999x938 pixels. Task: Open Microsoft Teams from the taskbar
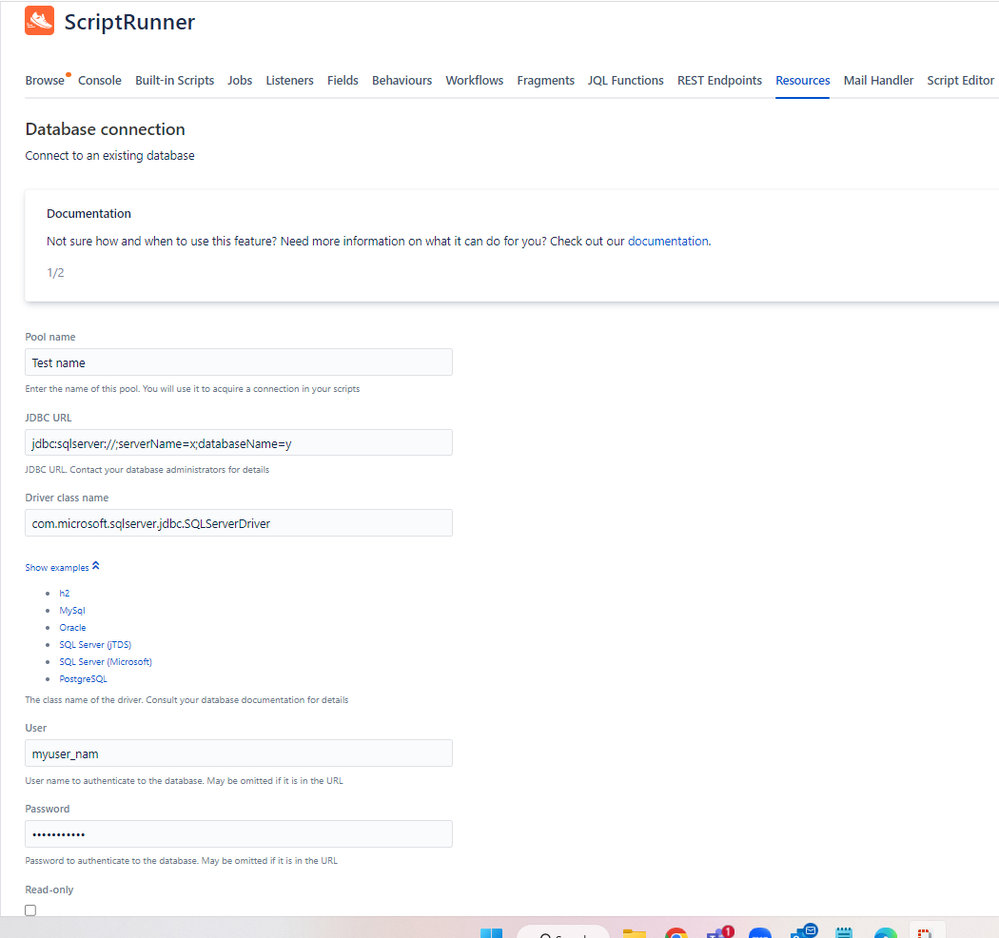[x=720, y=932]
